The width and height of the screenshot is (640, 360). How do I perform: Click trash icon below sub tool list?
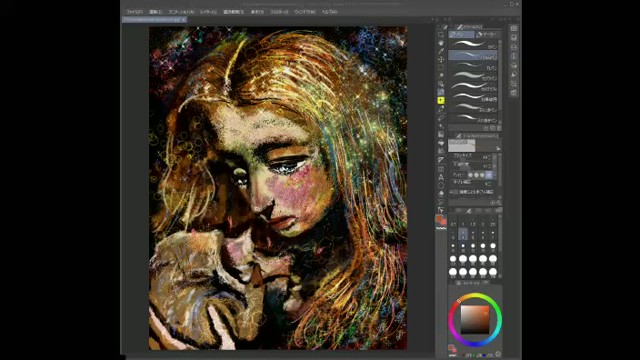tap(499, 128)
